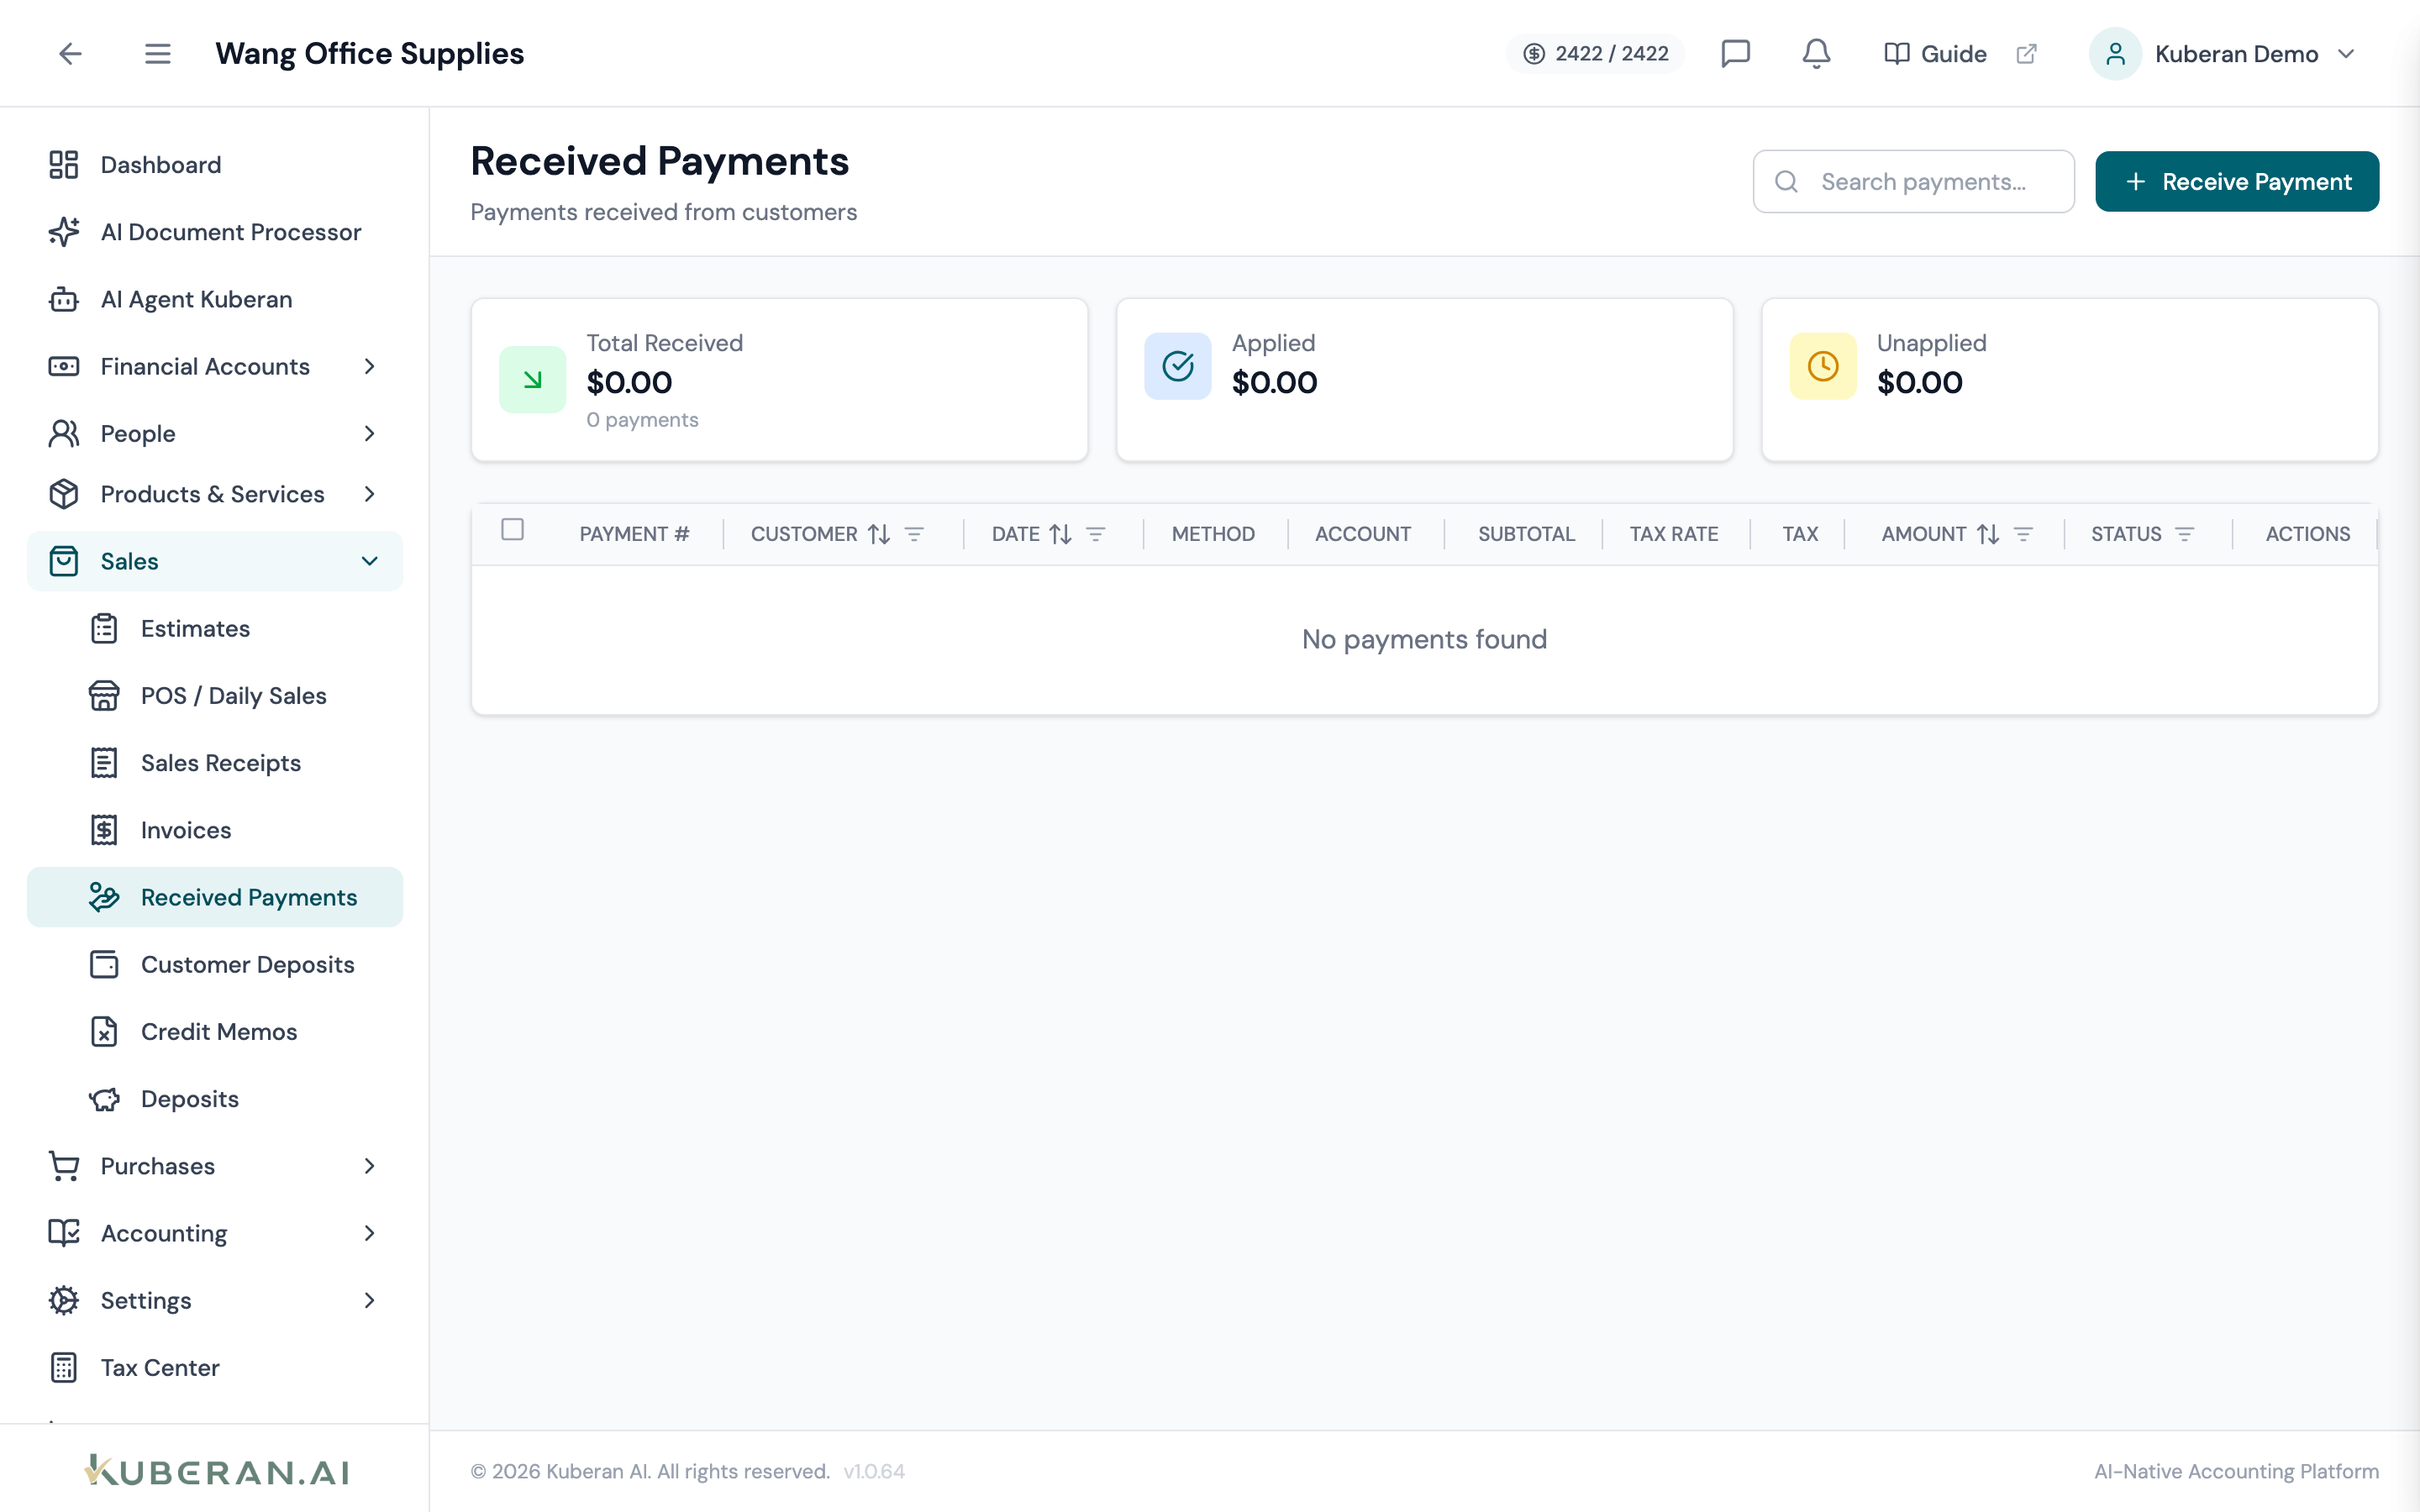Focus the Search payments field
The width and height of the screenshot is (2420, 1512).
(x=1913, y=181)
